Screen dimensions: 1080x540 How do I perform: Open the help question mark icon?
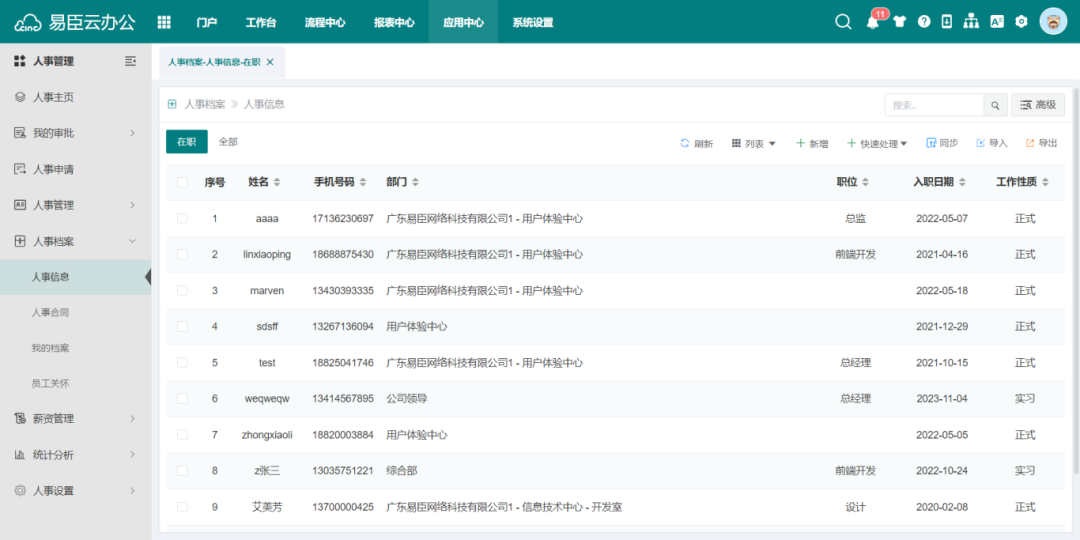tap(924, 21)
